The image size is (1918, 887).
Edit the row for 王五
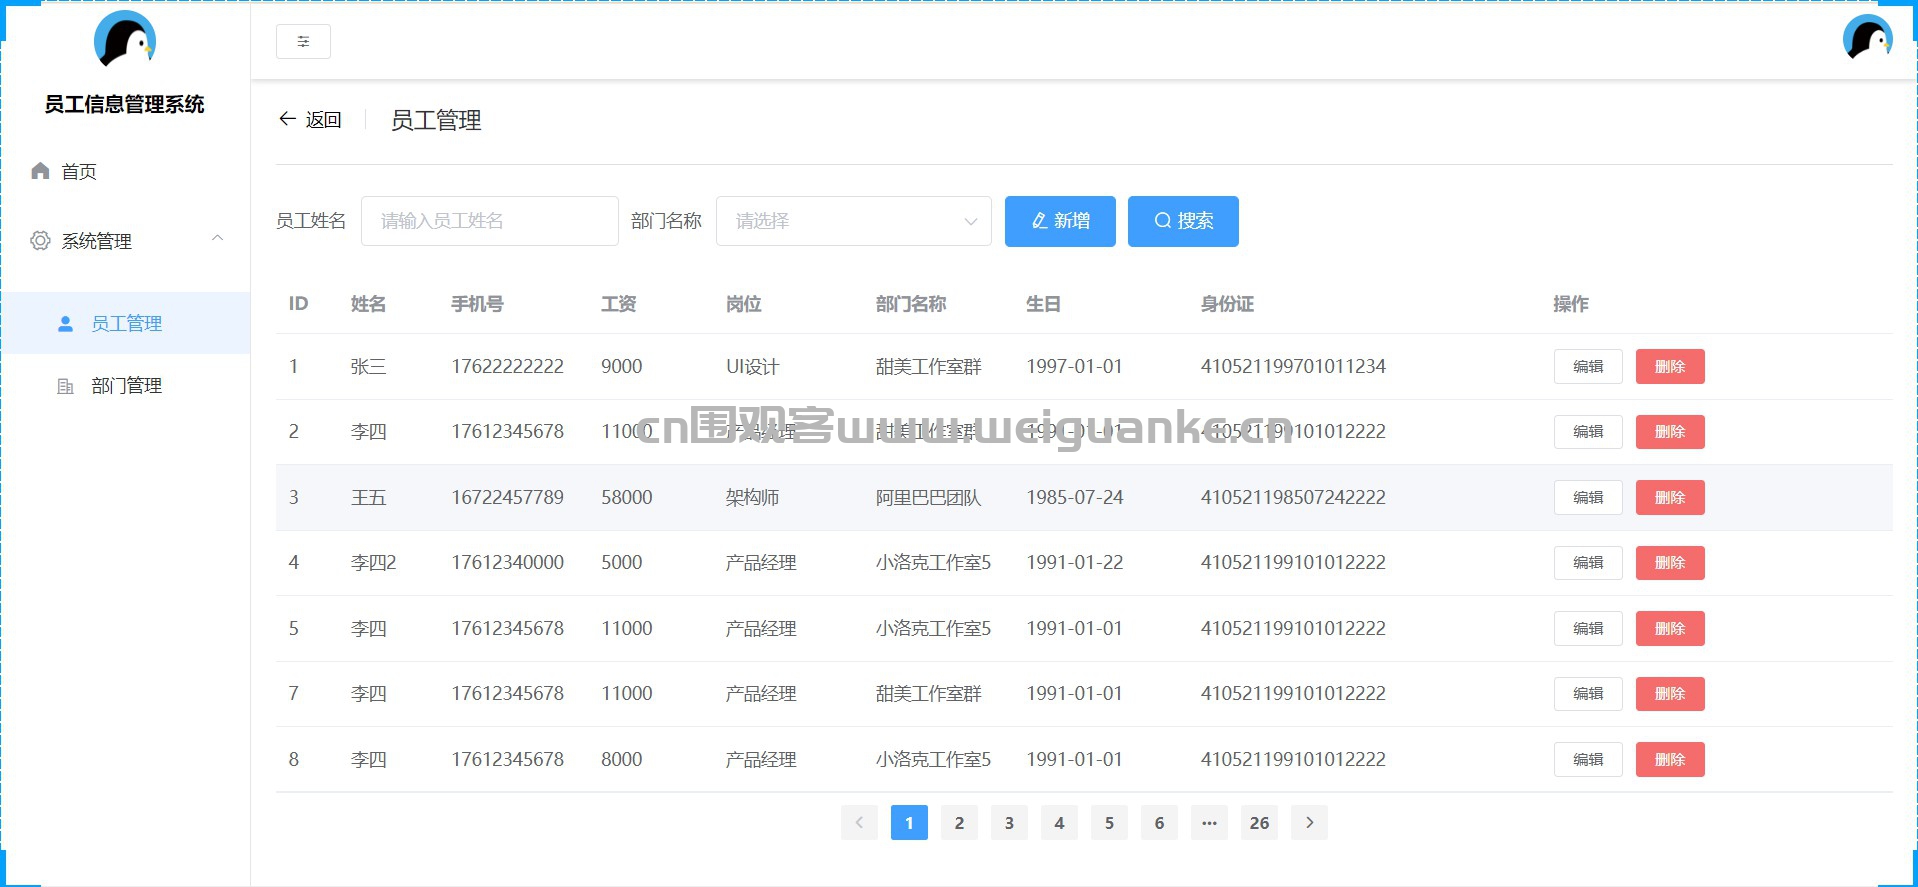(x=1588, y=498)
